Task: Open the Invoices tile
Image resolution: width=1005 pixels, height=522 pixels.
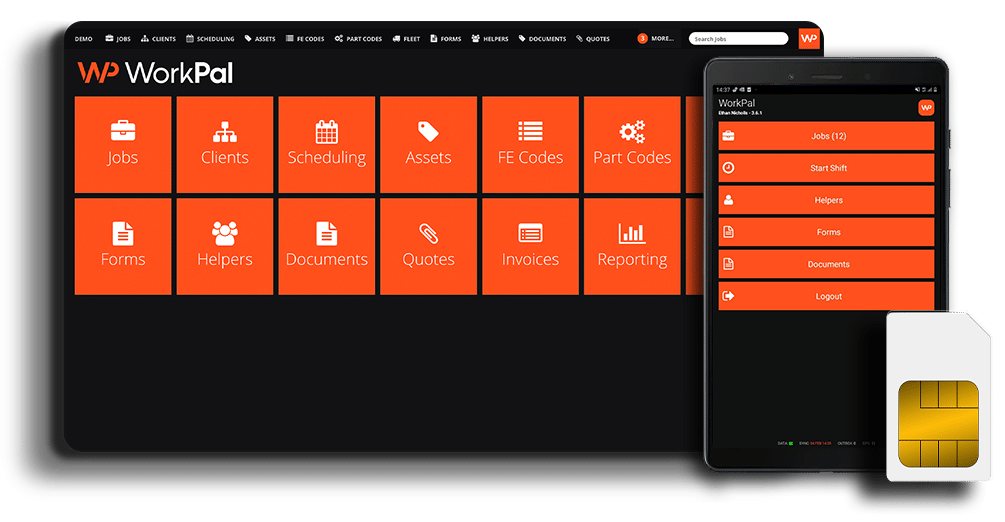Action: pos(530,246)
